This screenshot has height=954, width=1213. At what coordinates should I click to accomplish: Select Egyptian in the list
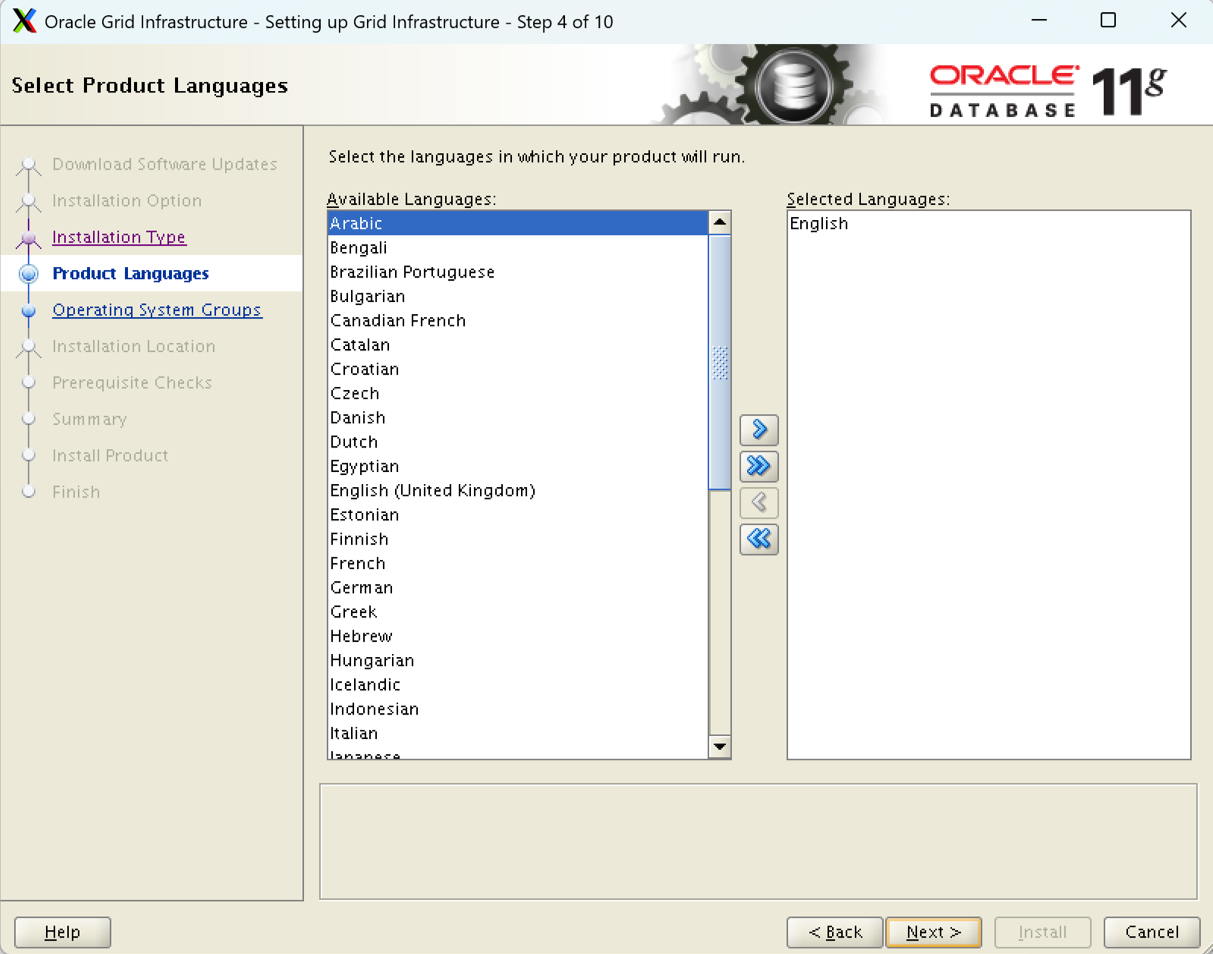click(518, 466)
